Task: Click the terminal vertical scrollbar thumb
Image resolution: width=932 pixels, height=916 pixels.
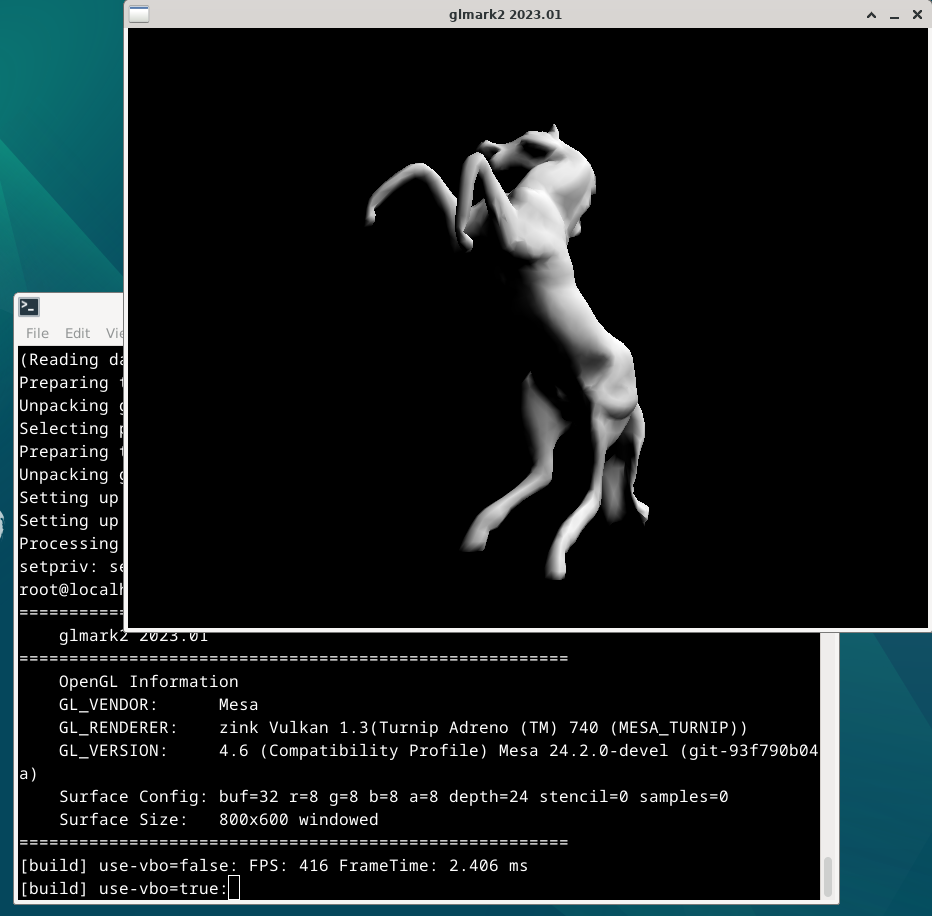Action: tap(828, 876)
